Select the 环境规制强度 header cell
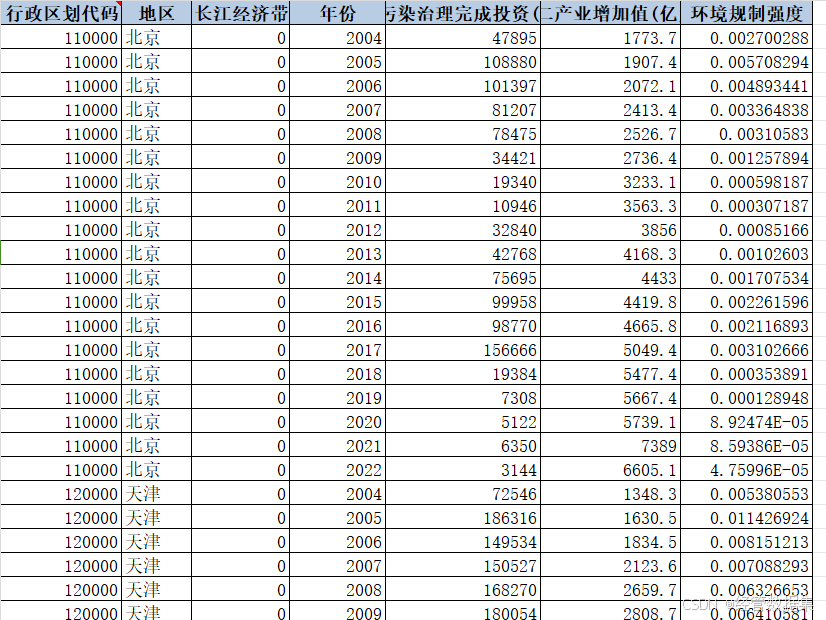Screen dimensions: 826x620 tap(746, 13)
